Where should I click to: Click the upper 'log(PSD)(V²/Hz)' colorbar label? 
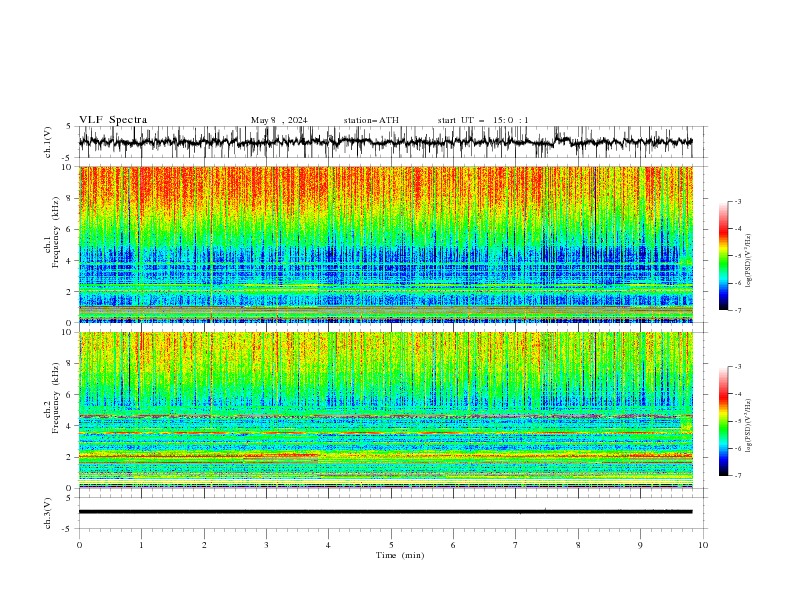[749, 261]
